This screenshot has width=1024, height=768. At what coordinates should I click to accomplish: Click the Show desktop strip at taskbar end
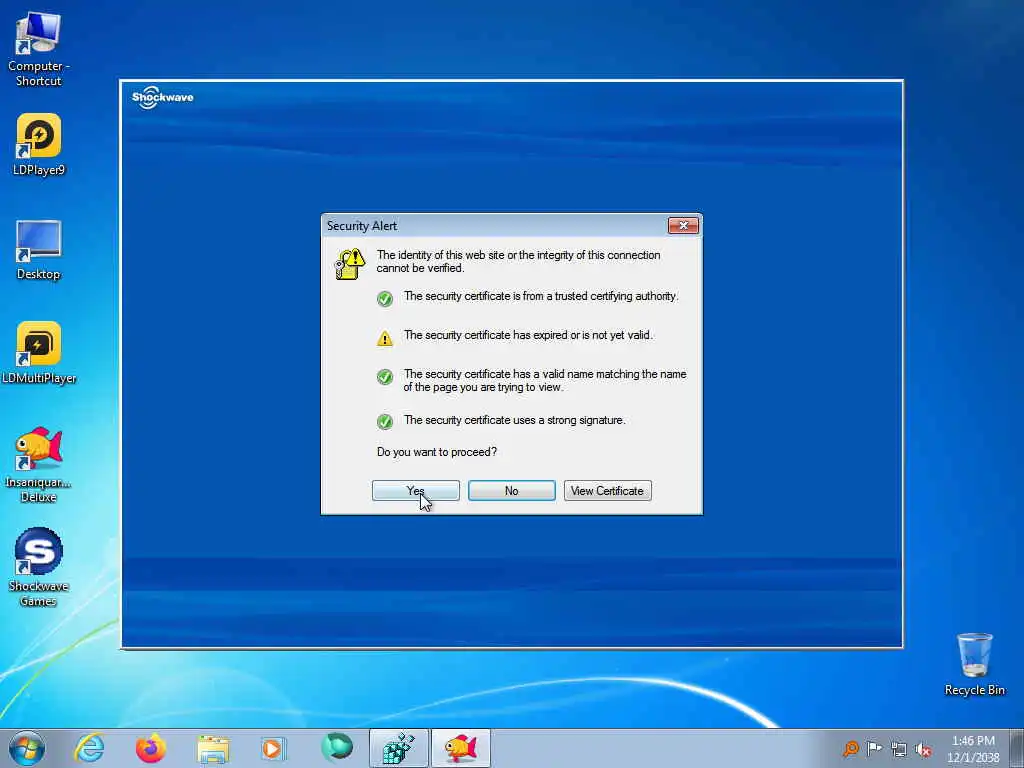[1016, 748]
